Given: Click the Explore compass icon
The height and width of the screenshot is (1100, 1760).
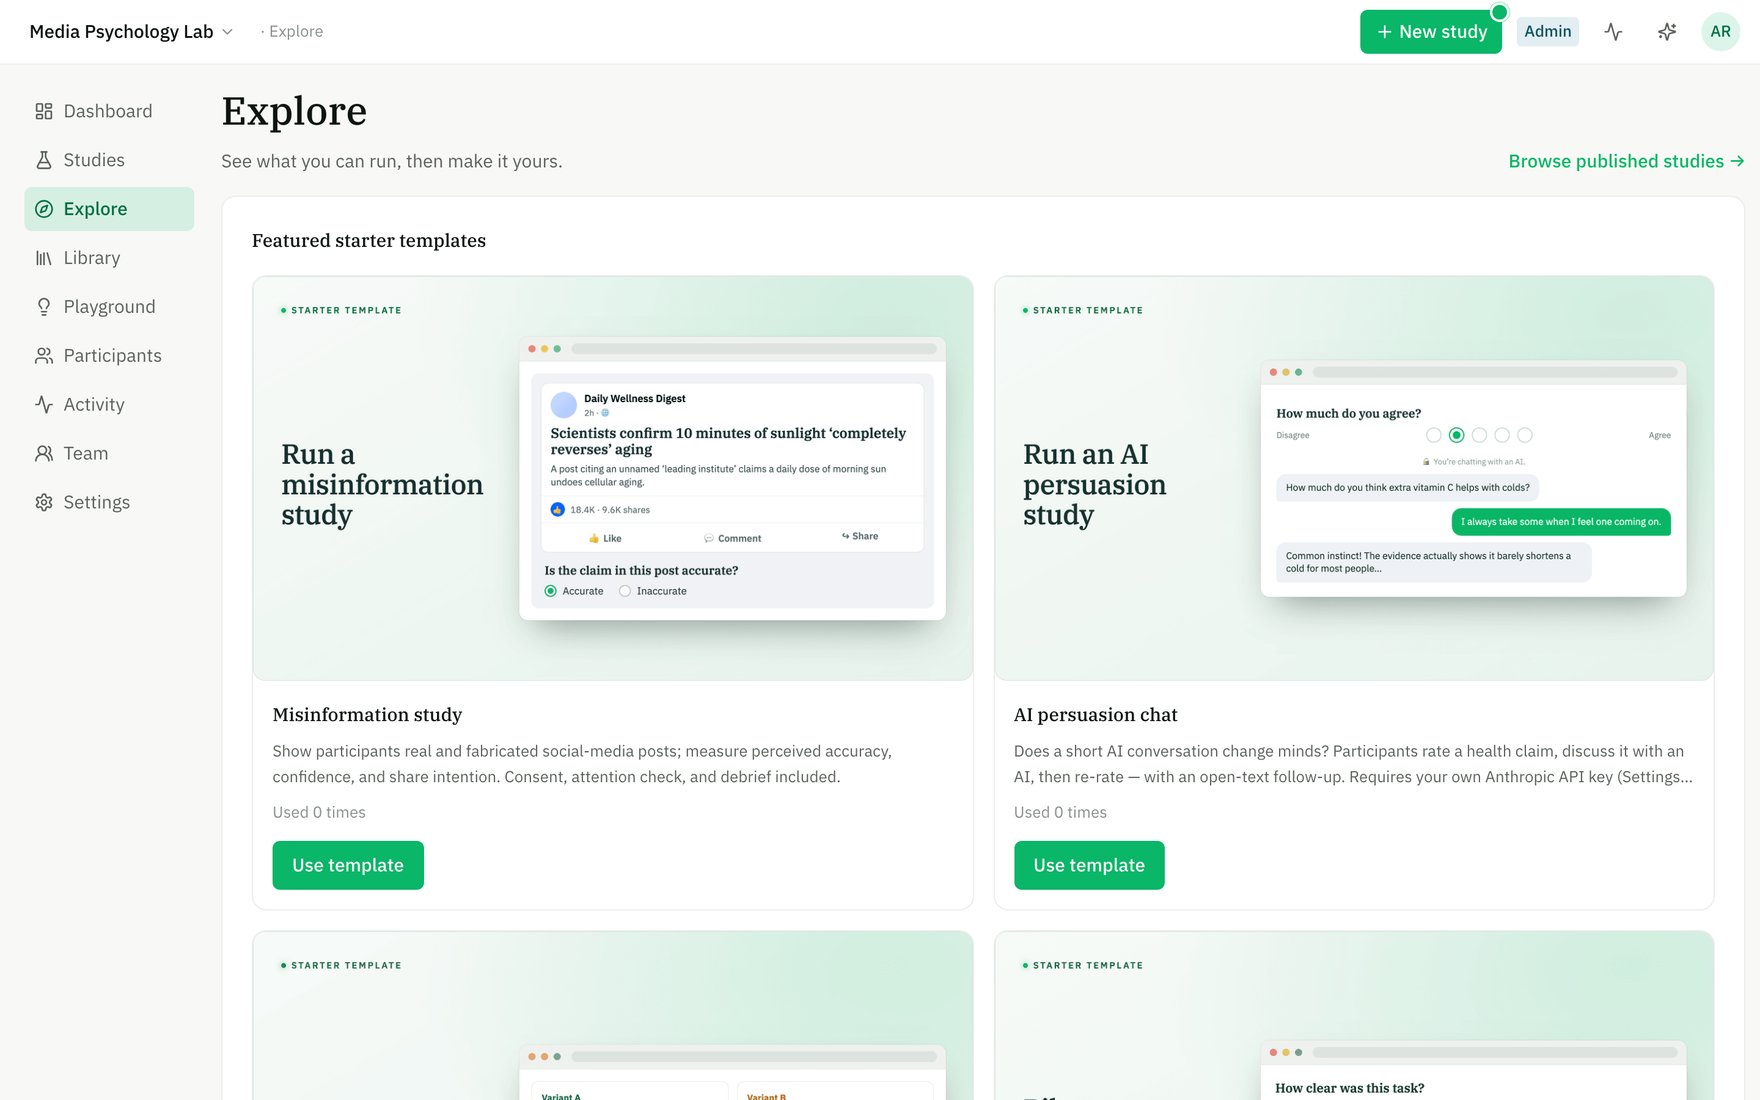Looking at the screenshot, I should click(43, 209).
